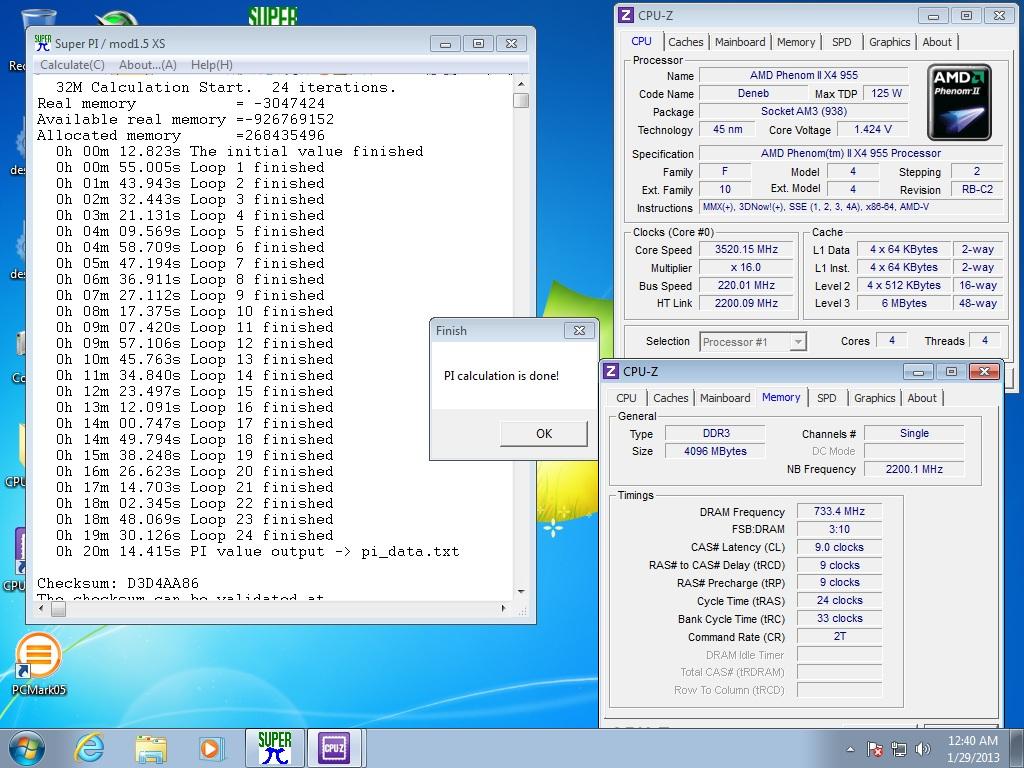Click scroll-down arrow in Super PI output

pos(520,592)
